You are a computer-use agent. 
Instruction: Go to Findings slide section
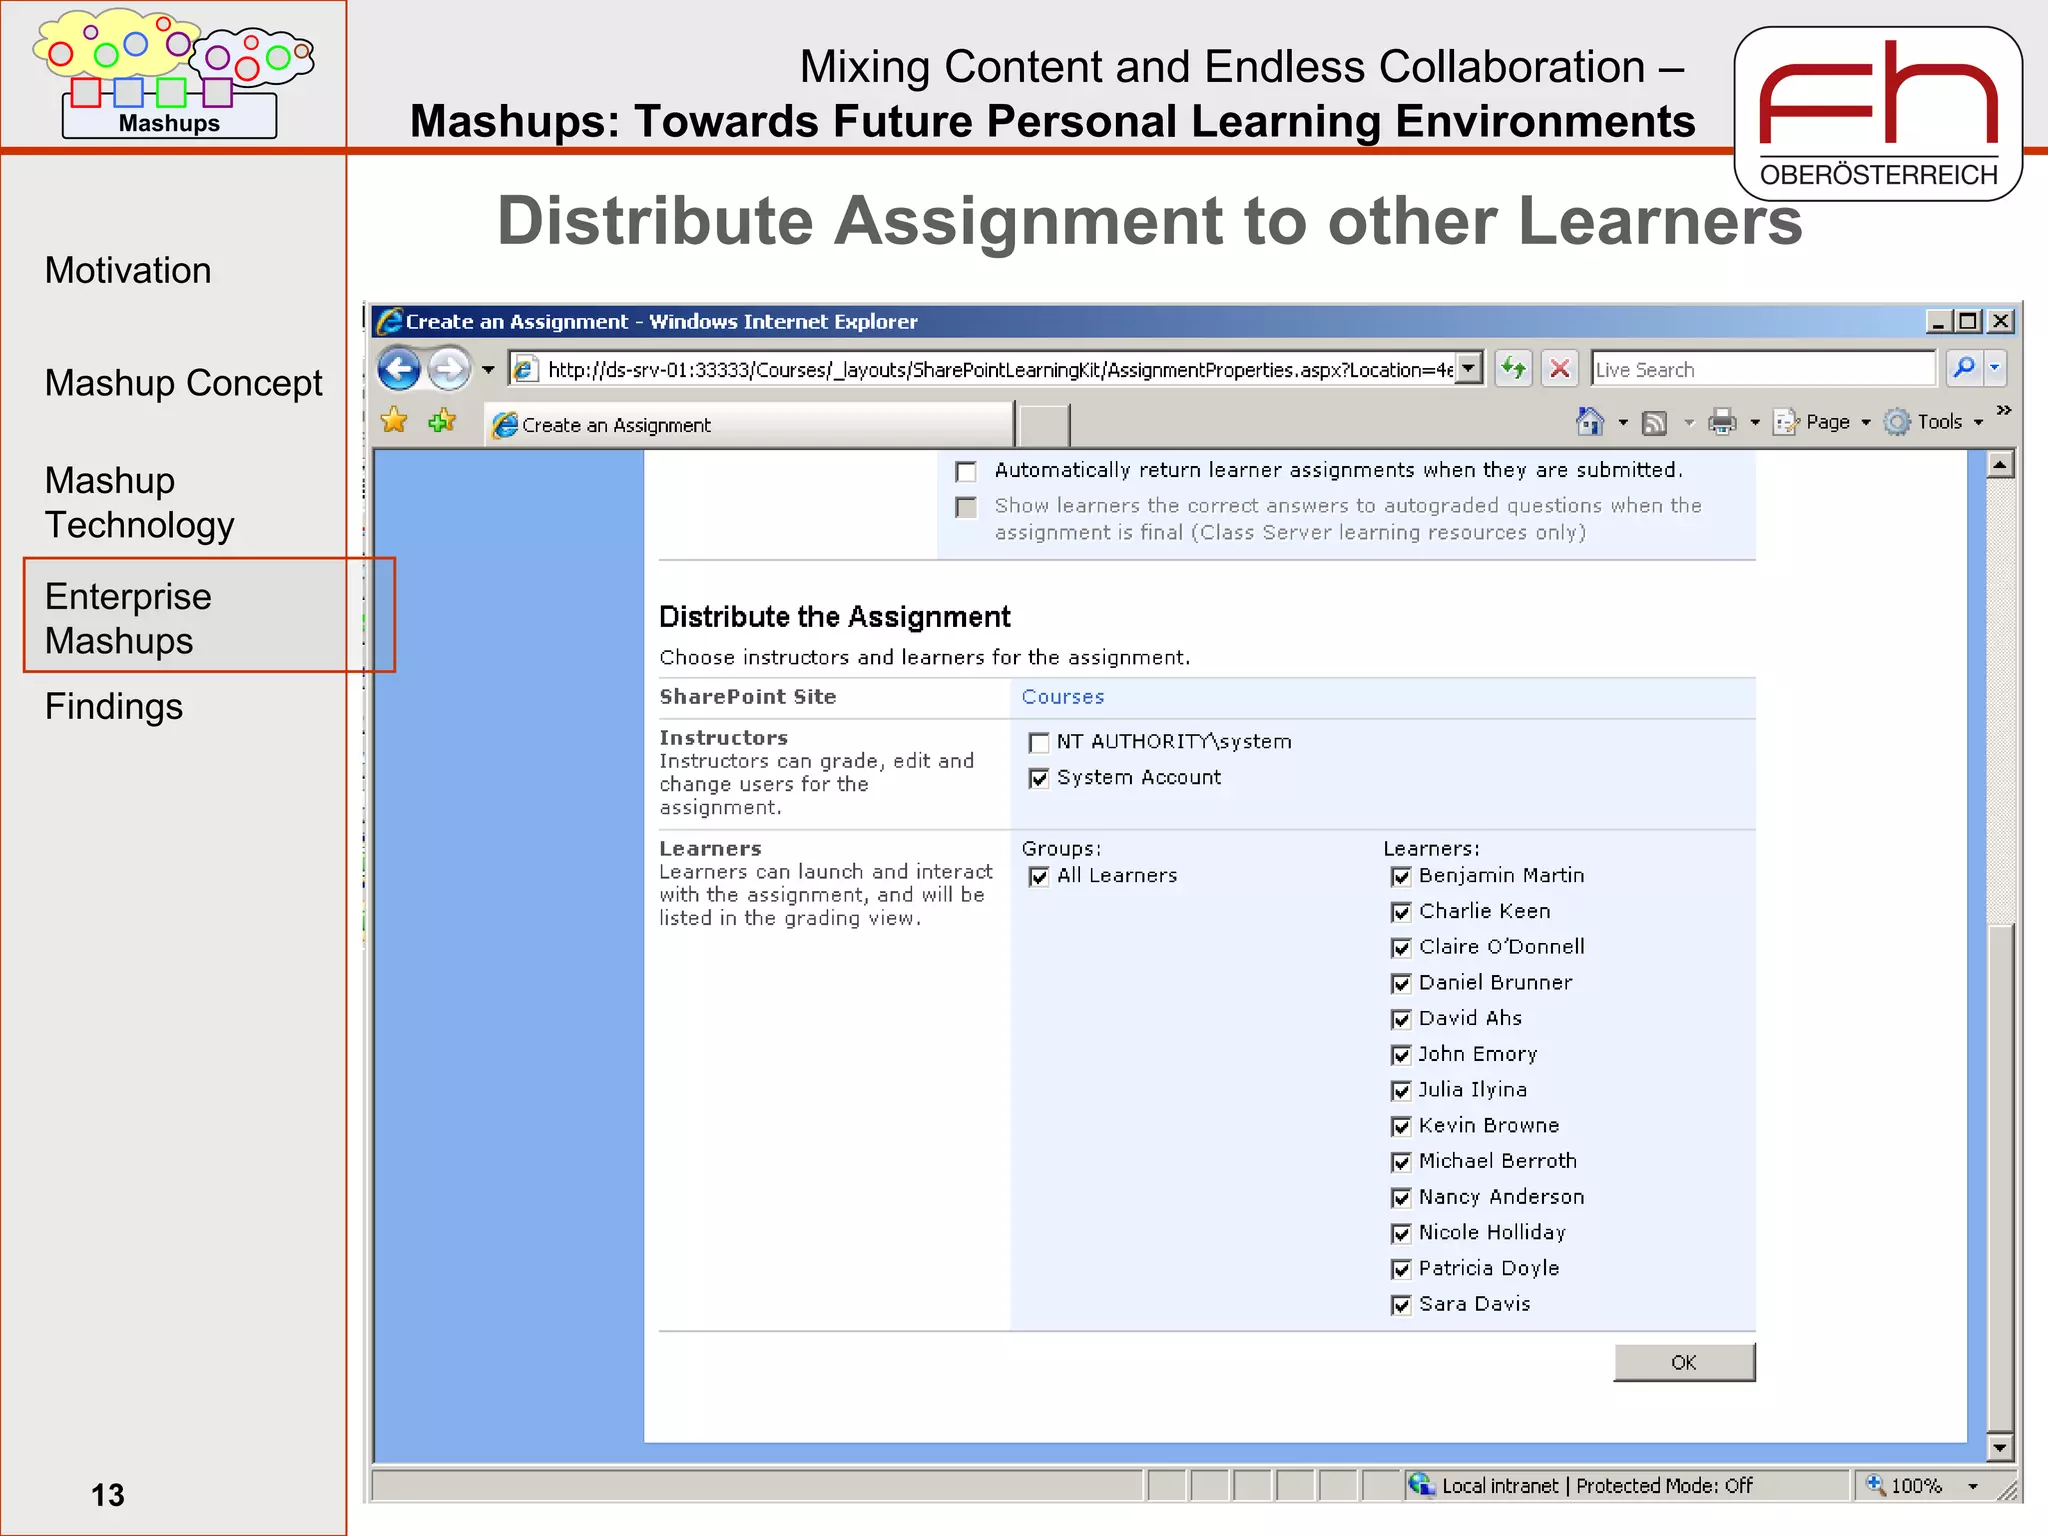(x=114, y=707)
